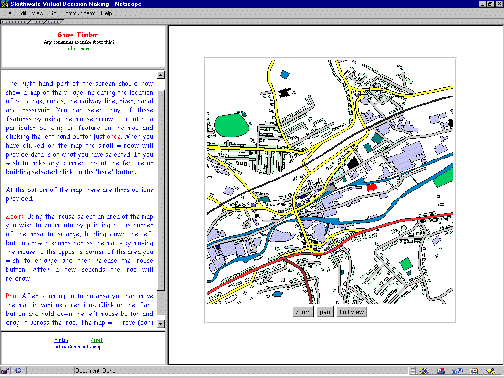Select the green square in the map's lower right
The height and width of the screenshot is (378, 504).
406,264
